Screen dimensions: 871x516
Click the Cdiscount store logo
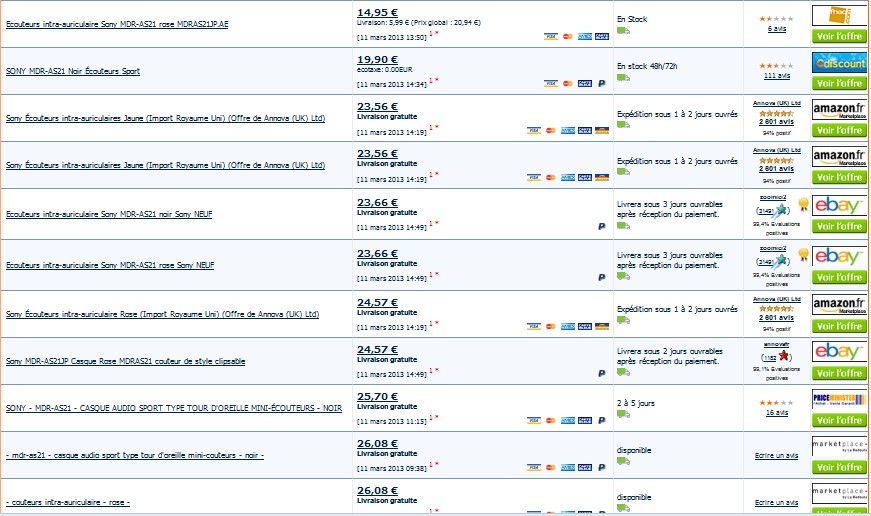coord(839,63)
